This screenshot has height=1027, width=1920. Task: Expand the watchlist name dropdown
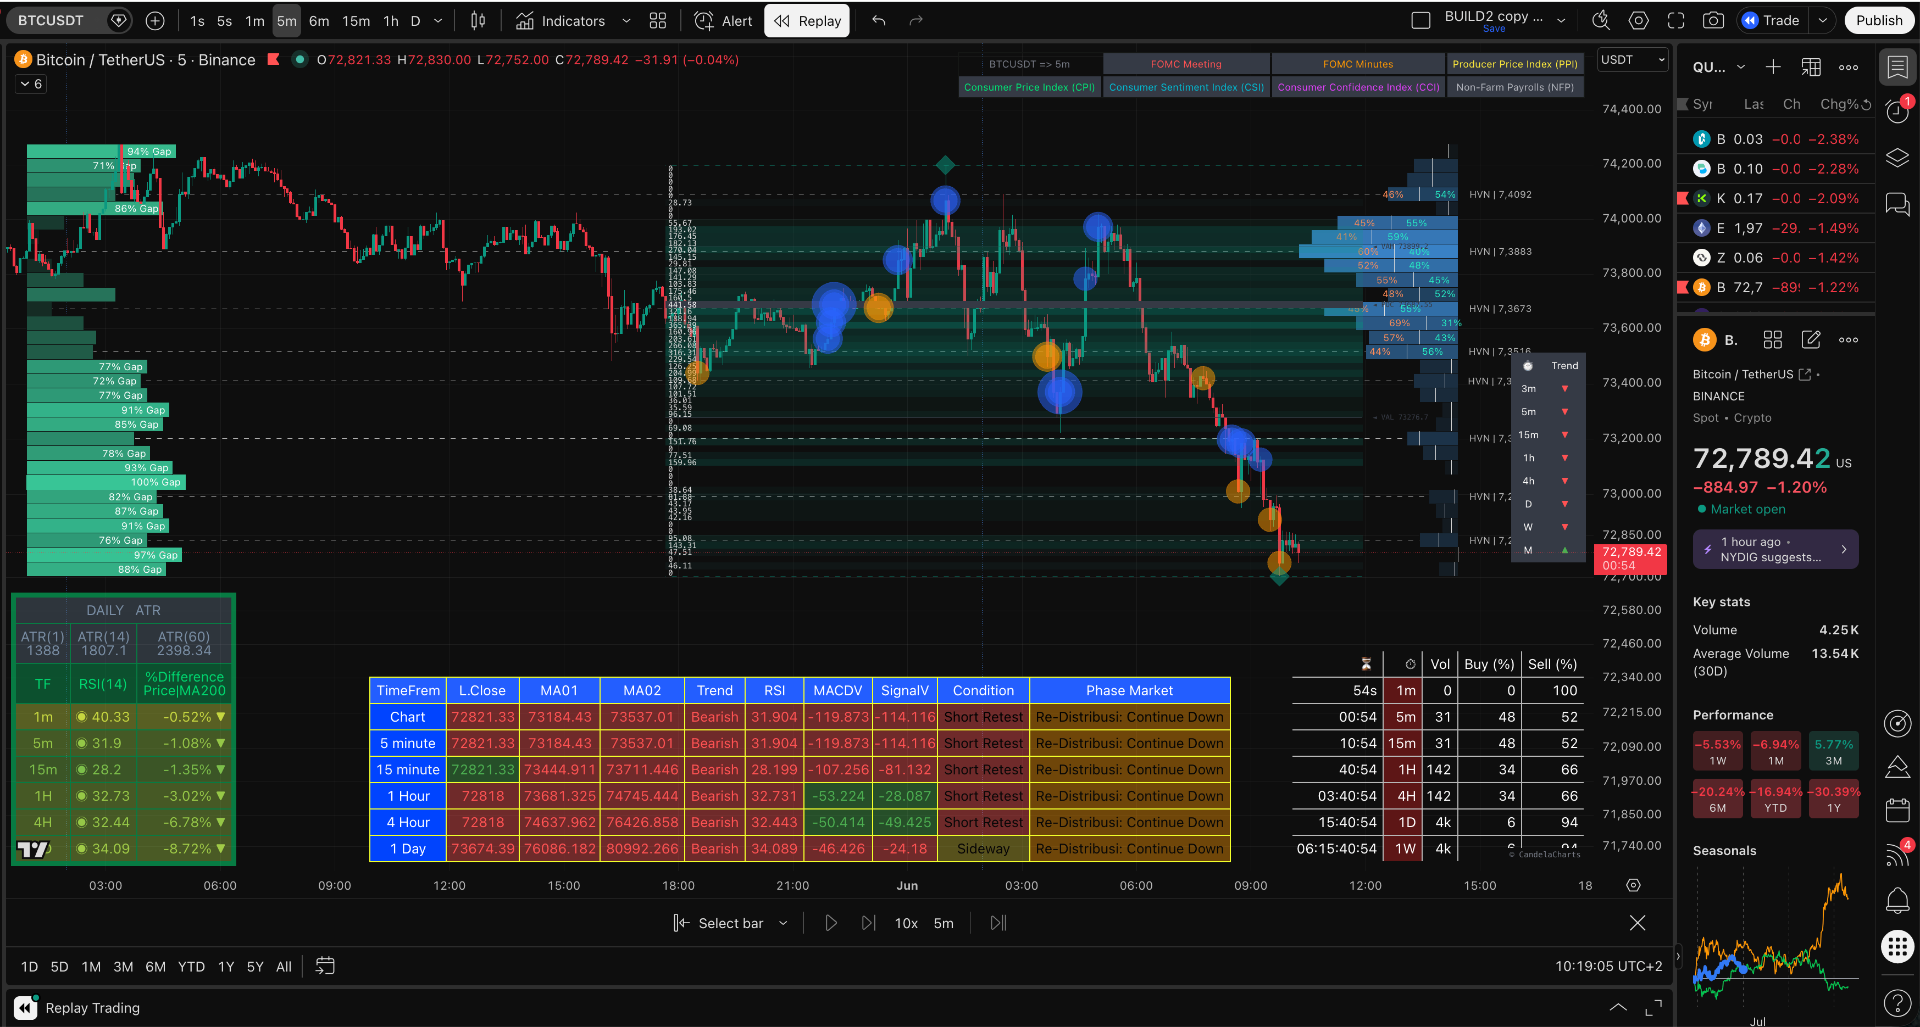(x=1741, y=67)
